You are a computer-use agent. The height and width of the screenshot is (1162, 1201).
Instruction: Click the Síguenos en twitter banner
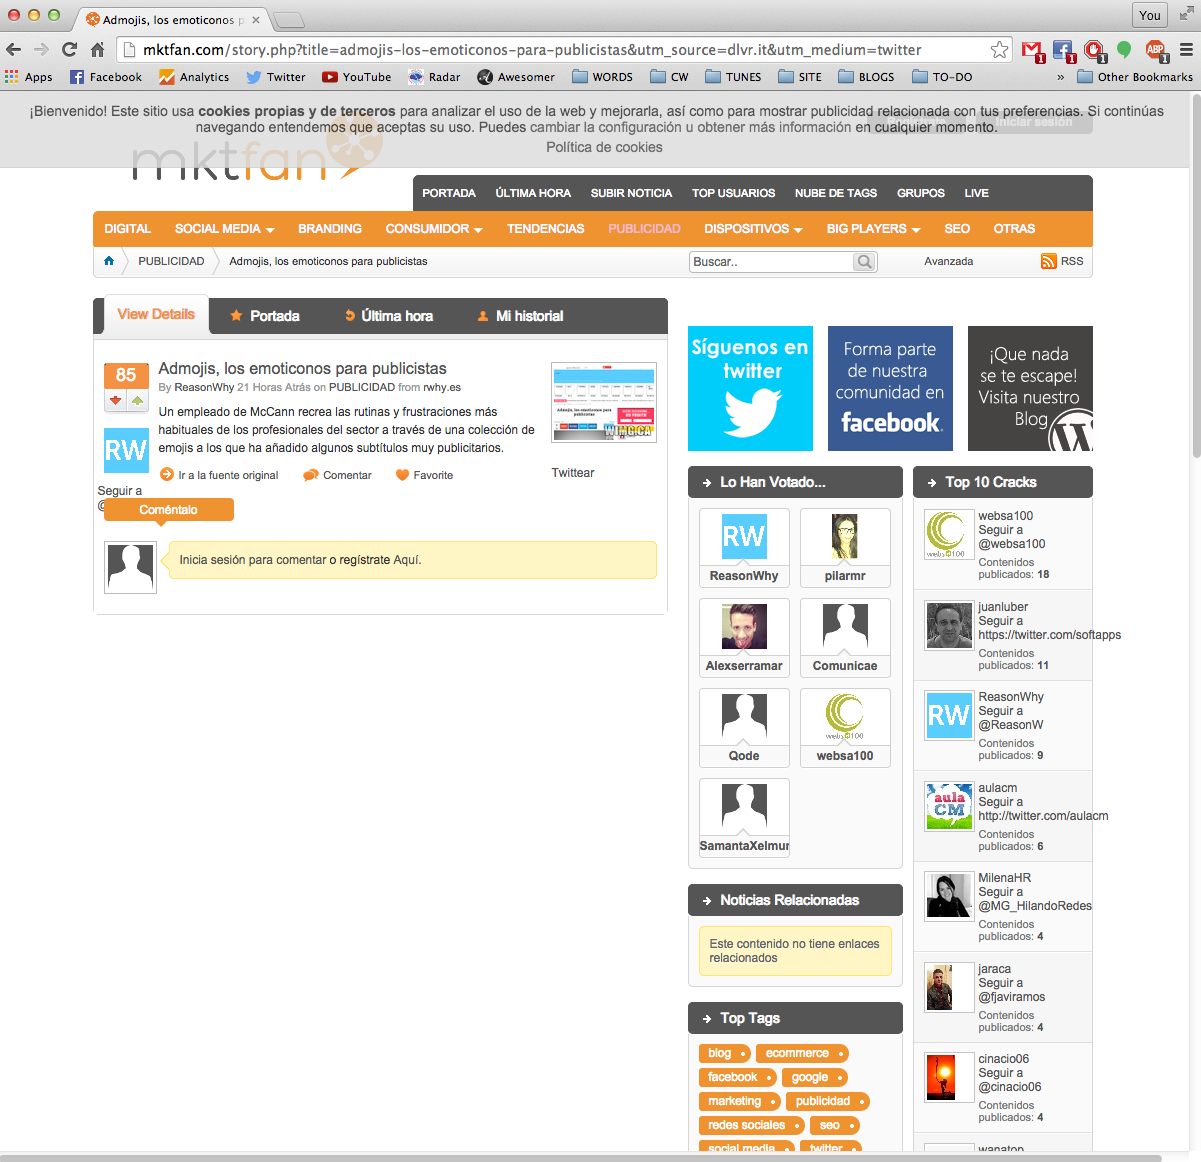750,388
